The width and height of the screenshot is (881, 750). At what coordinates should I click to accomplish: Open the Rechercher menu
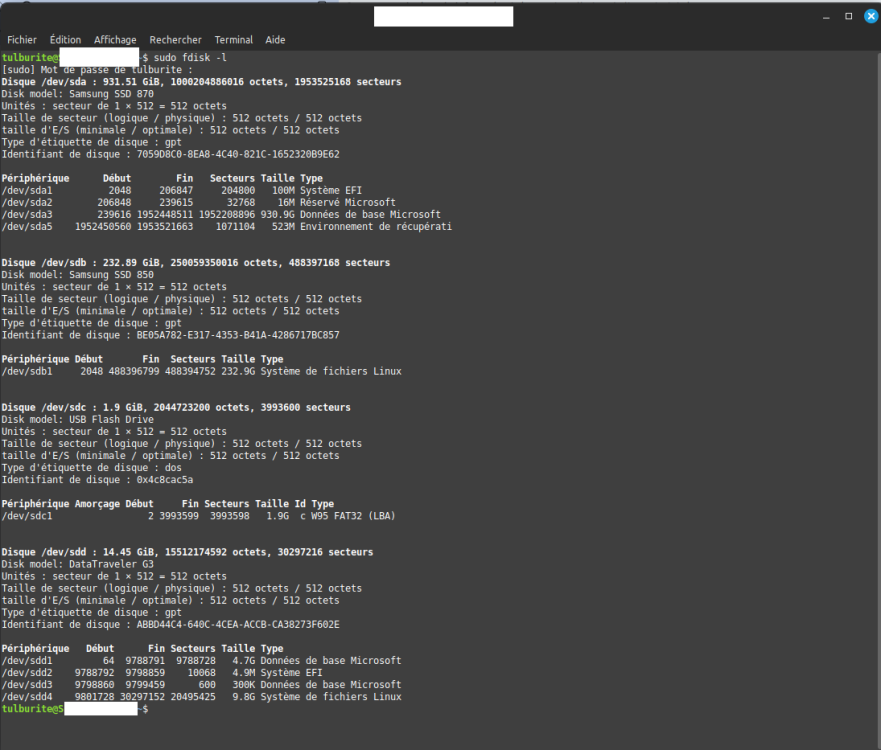point(175,40)
